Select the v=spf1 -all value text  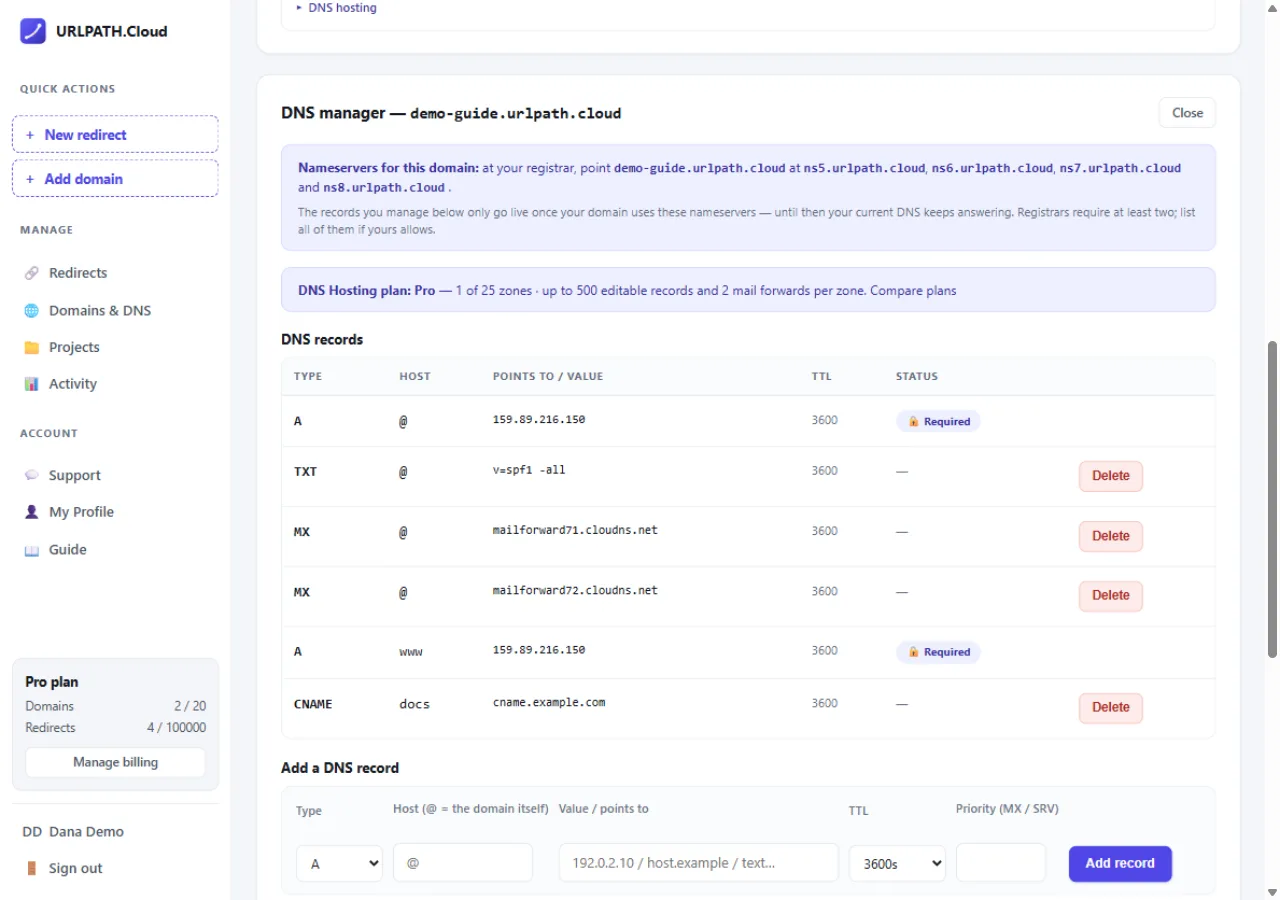pos(529,470)
